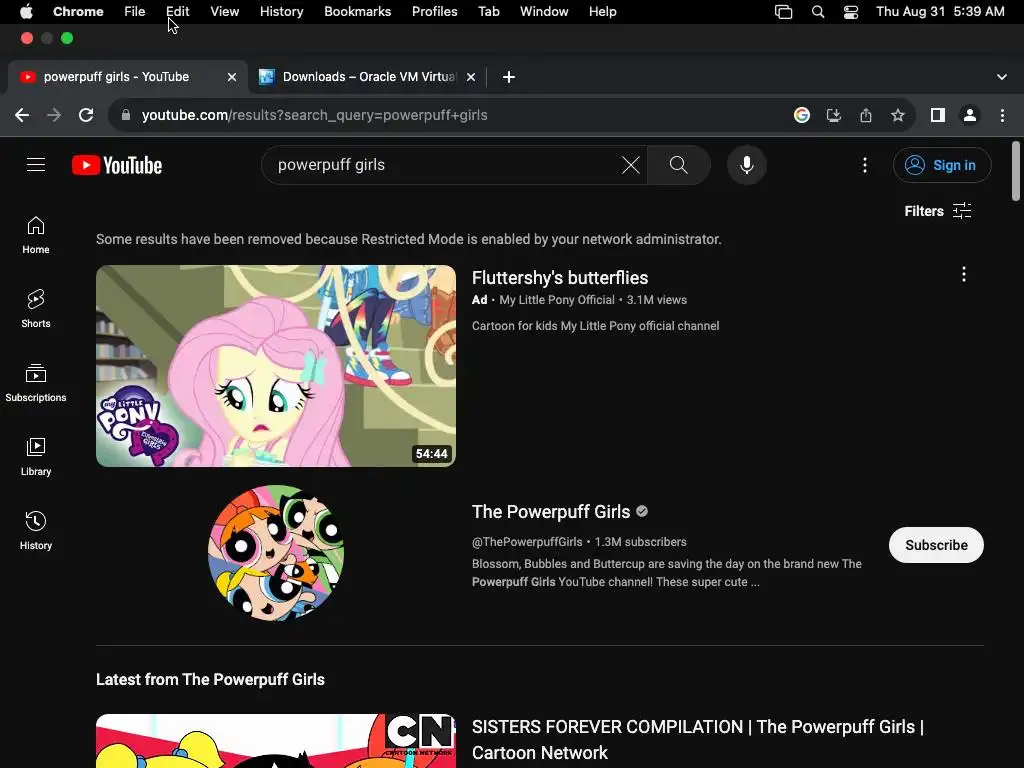The image size is (1024, 768).
Task: Click the install app icon in address bar
Action: (x=834, y=115)
